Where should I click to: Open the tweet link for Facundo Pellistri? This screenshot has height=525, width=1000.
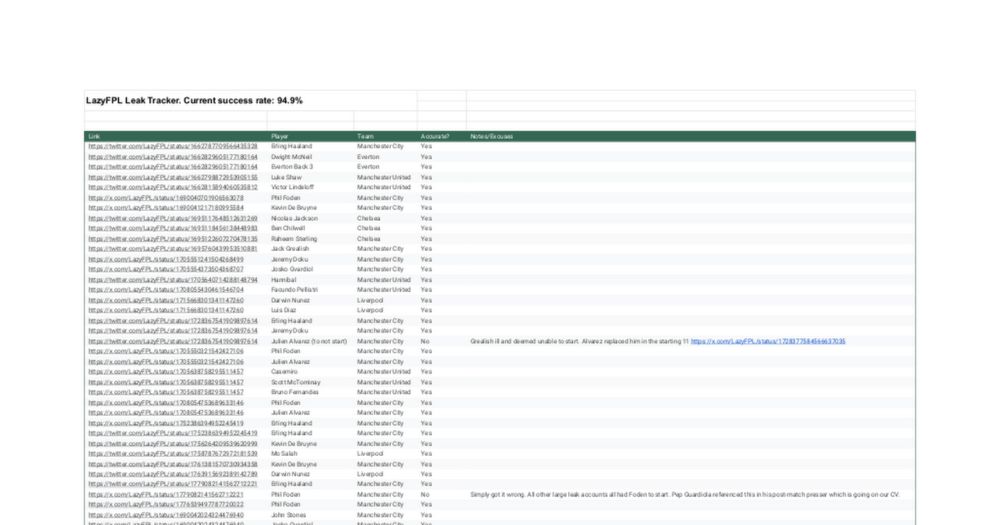(x=166, y=290)
